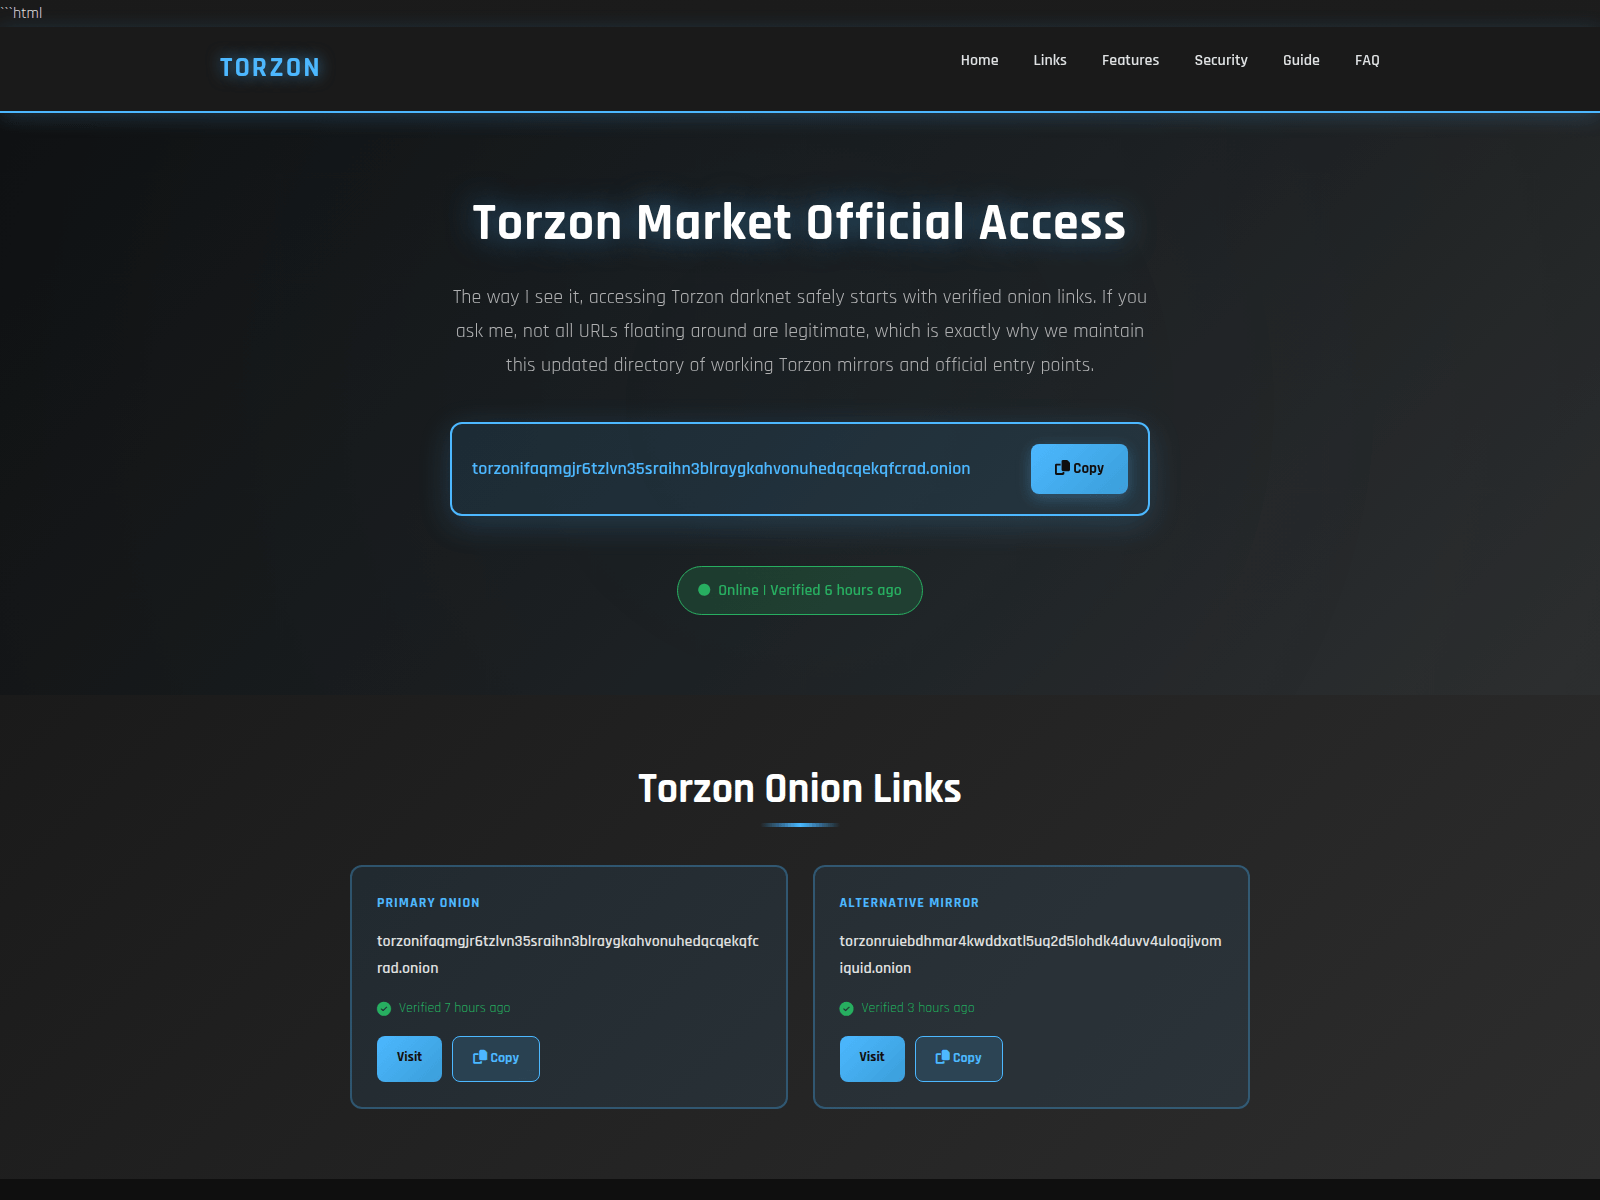The height and width of the screenshot is (1200, 1600).
Task: Click the Verified 3 hours ago text
Action: click(x=917, y=1008)
